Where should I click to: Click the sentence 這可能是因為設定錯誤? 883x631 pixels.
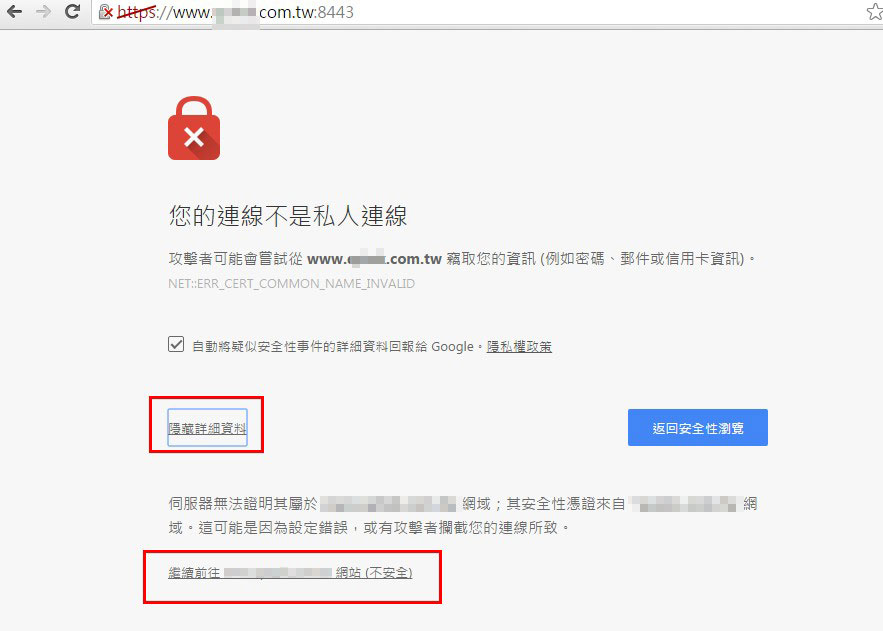point(273,527)
